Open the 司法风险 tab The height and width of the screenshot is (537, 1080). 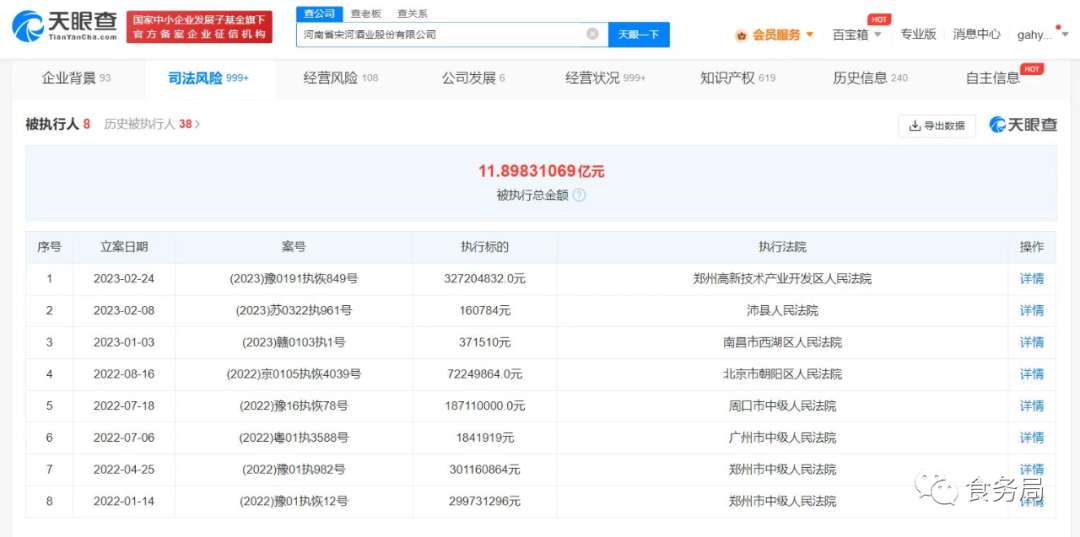pos(209,78)
